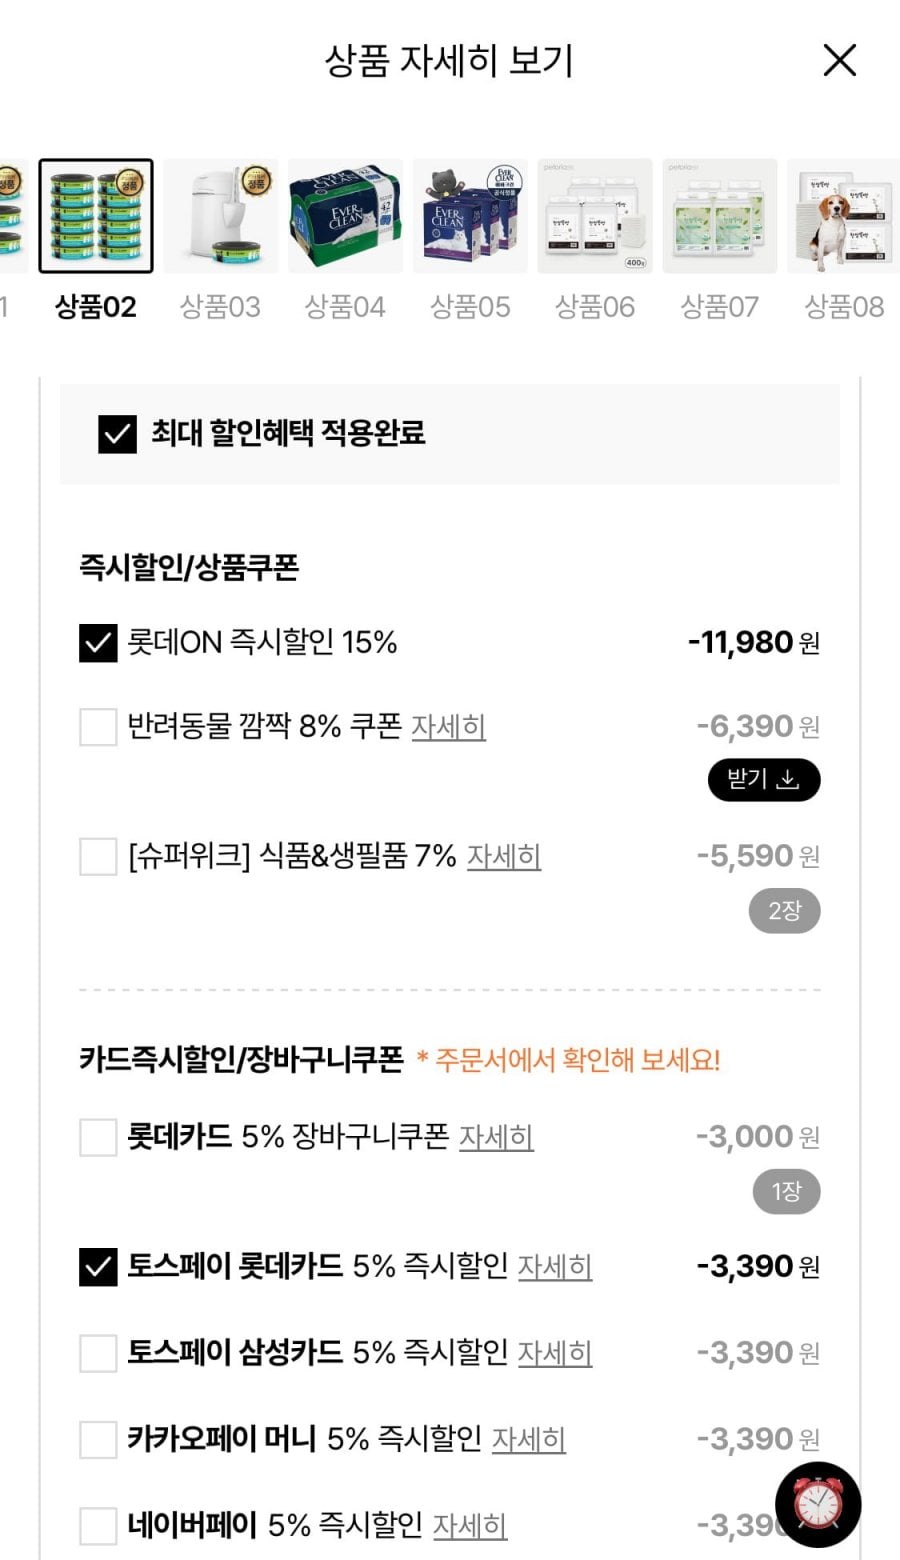Open the 상품04 Ever Clean green box thumbnail

345,215
